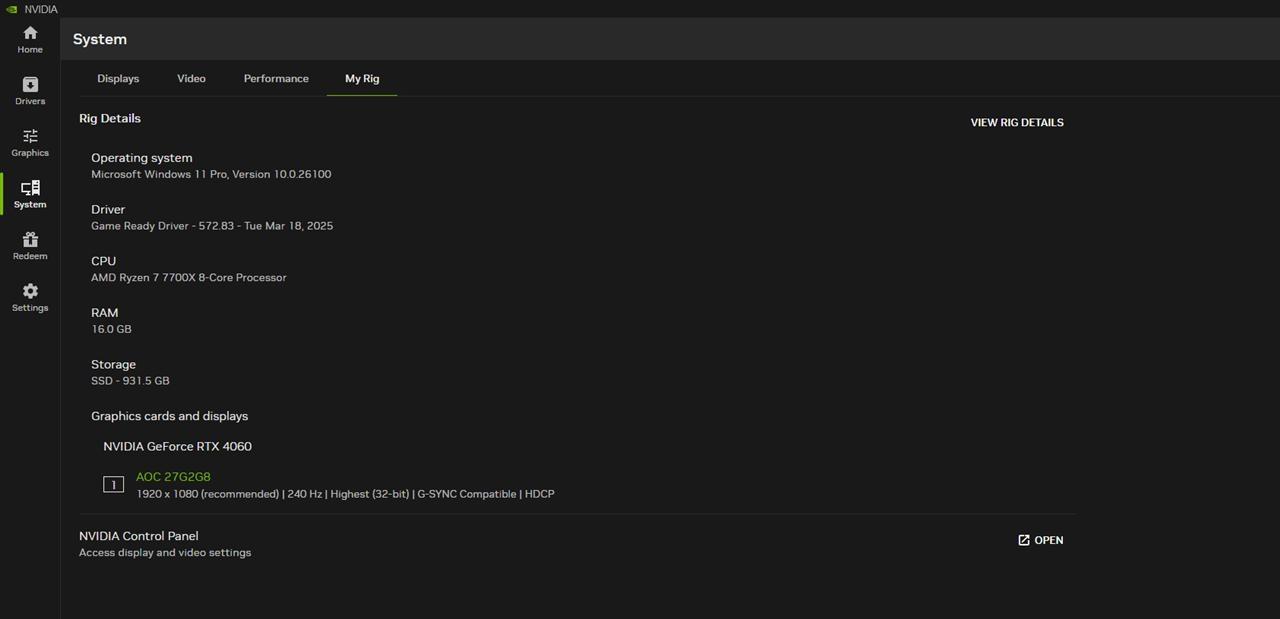Viewport: 1280px width, 619px height.
Task: Open the Home section in sidebar
Action: pos(30,39)
